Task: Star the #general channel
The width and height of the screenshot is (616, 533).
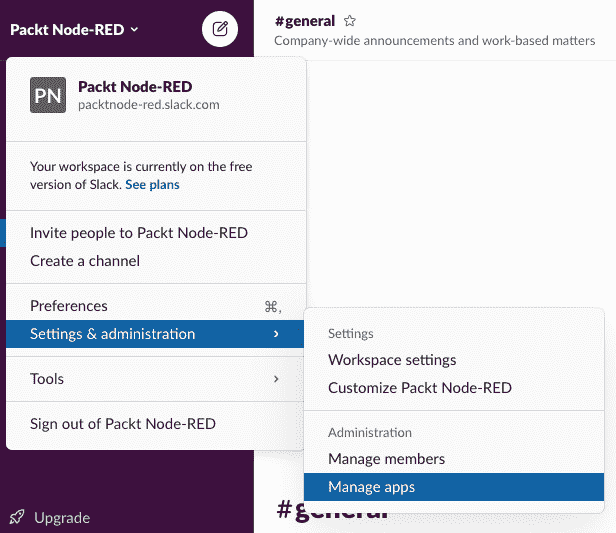Action: tap(349, 21)
